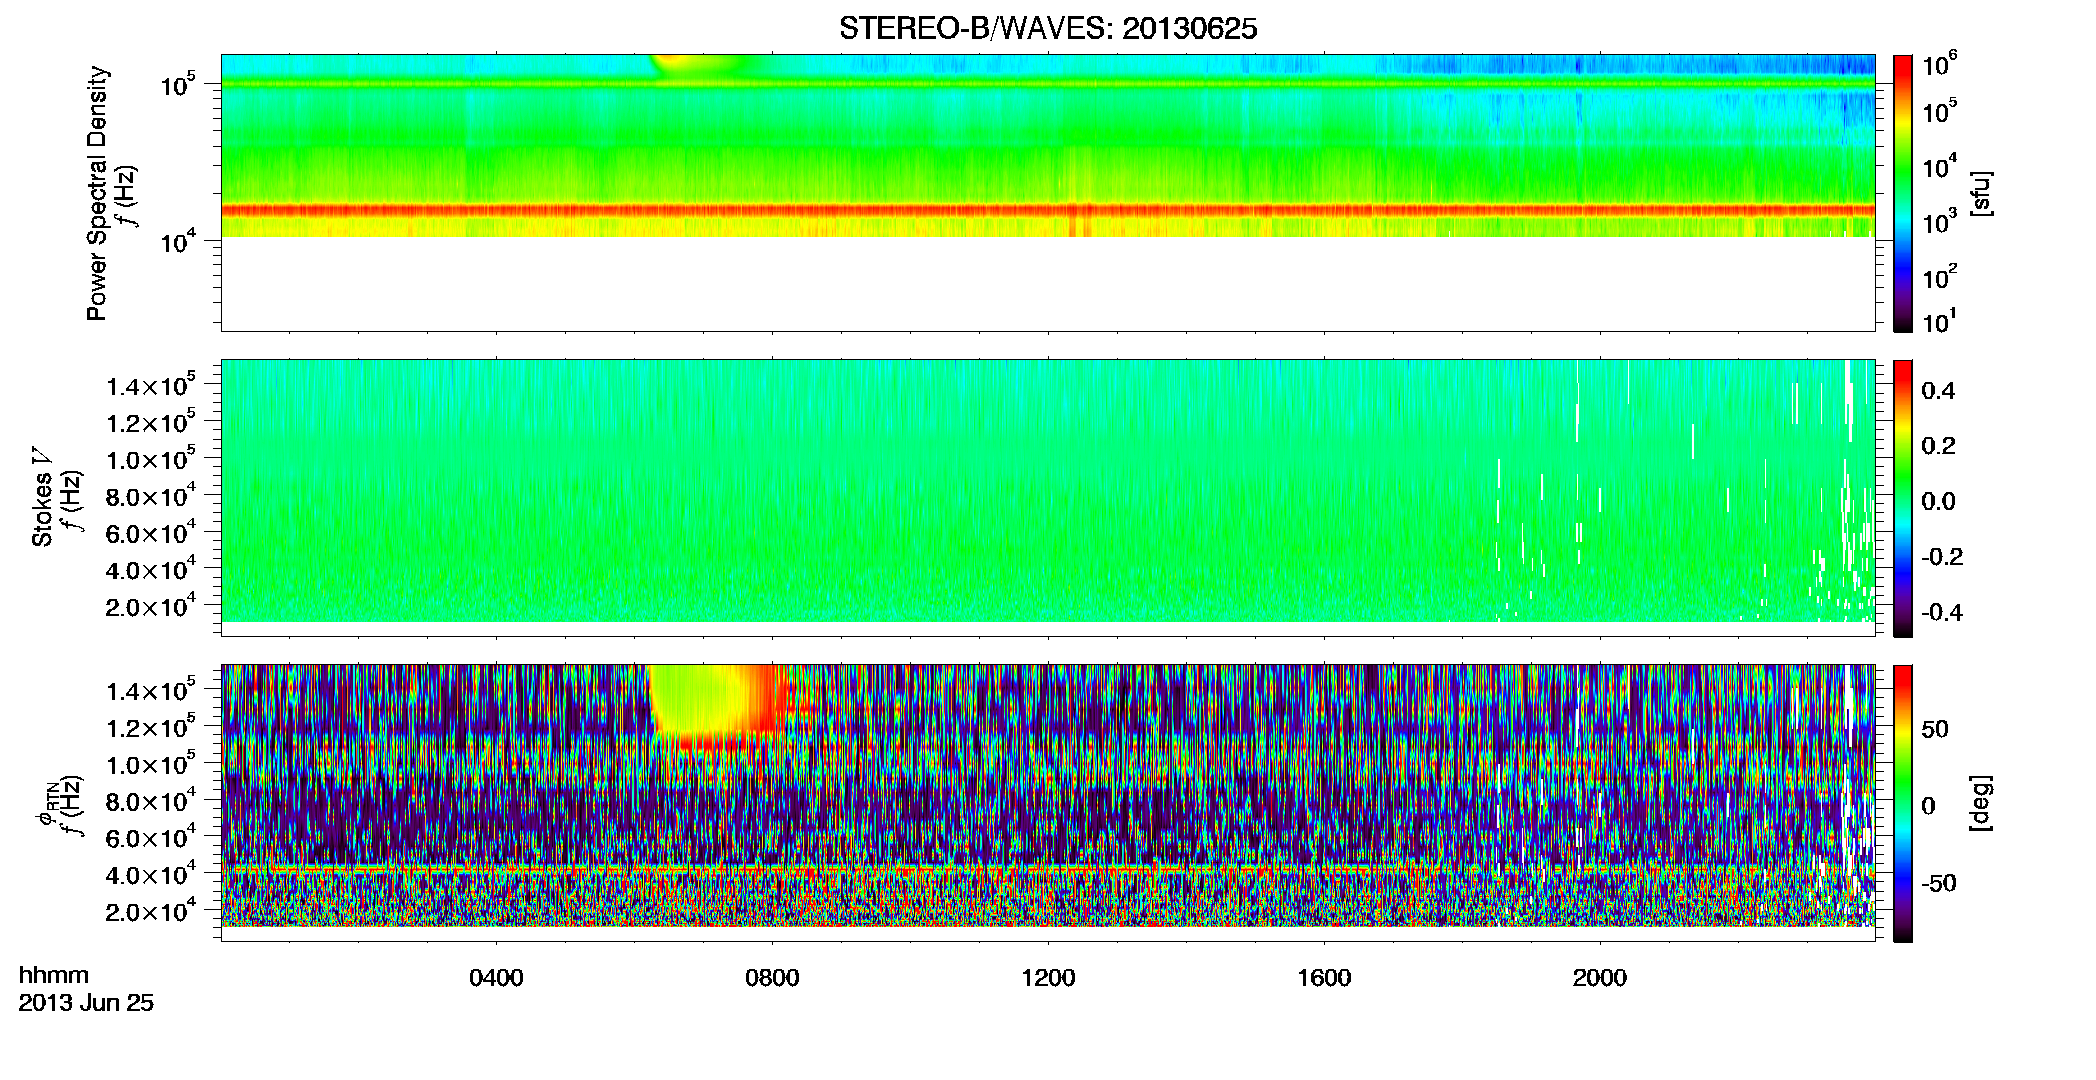Select the 2000 time axis label
The width and height of the screenshot is (2096, 1080).
pyautogui.click(x=1600, y=978)
